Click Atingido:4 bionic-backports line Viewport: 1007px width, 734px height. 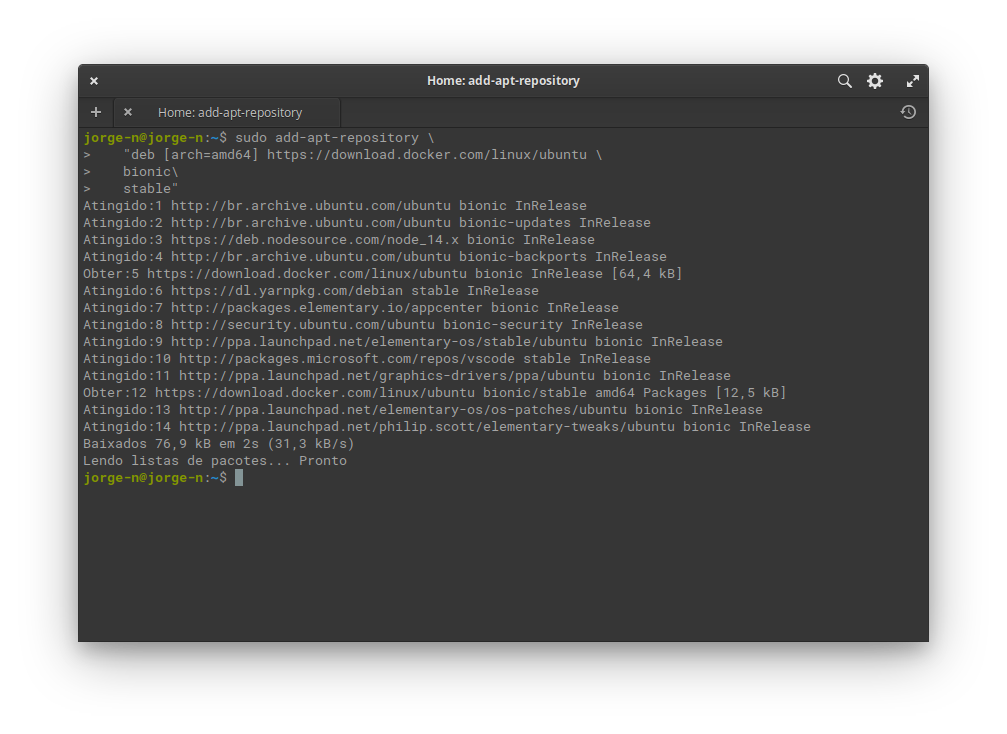pyautogui.click(x=375, y=257)
